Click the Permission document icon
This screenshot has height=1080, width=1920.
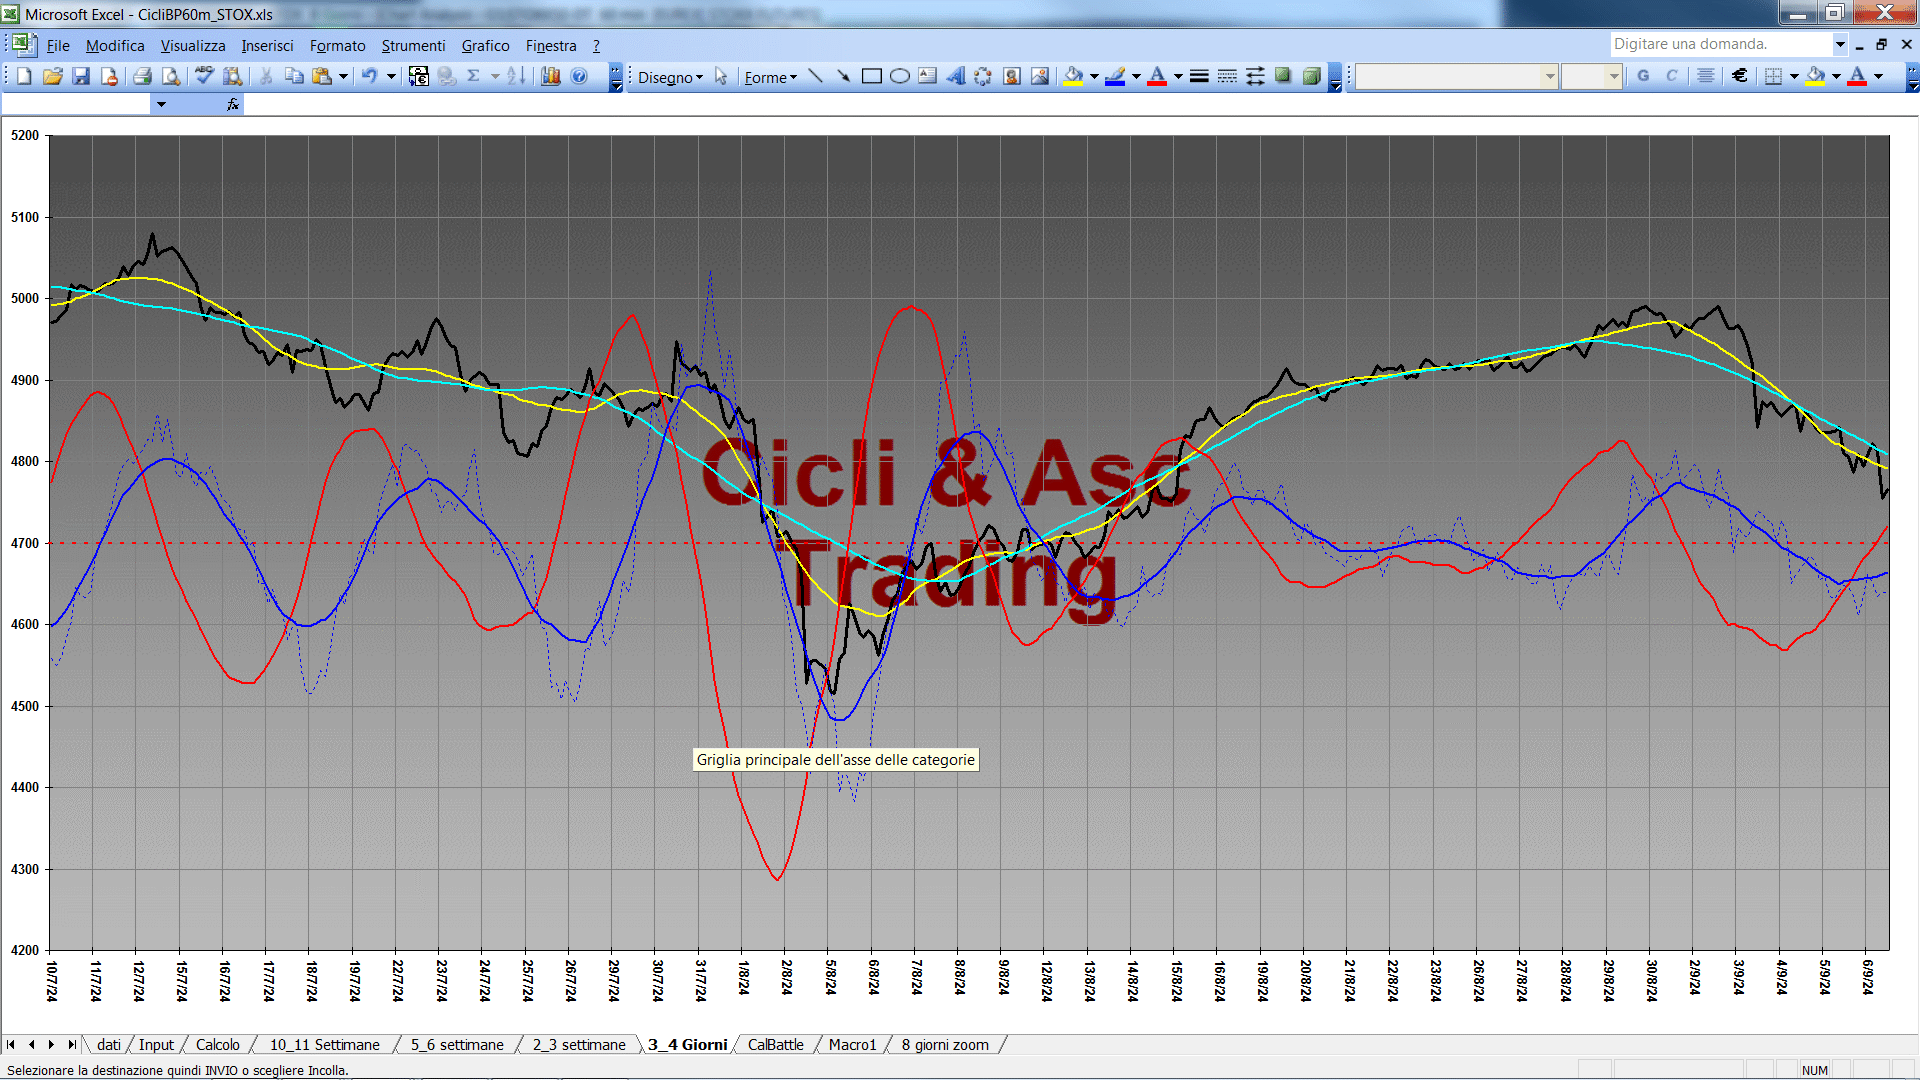click(109, 76)
